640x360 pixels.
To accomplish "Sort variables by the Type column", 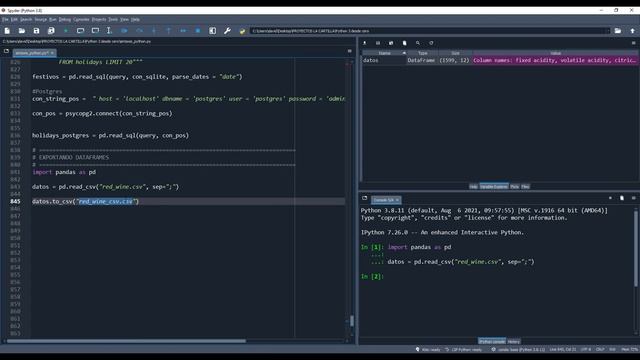I will click(x=422, y=53).
